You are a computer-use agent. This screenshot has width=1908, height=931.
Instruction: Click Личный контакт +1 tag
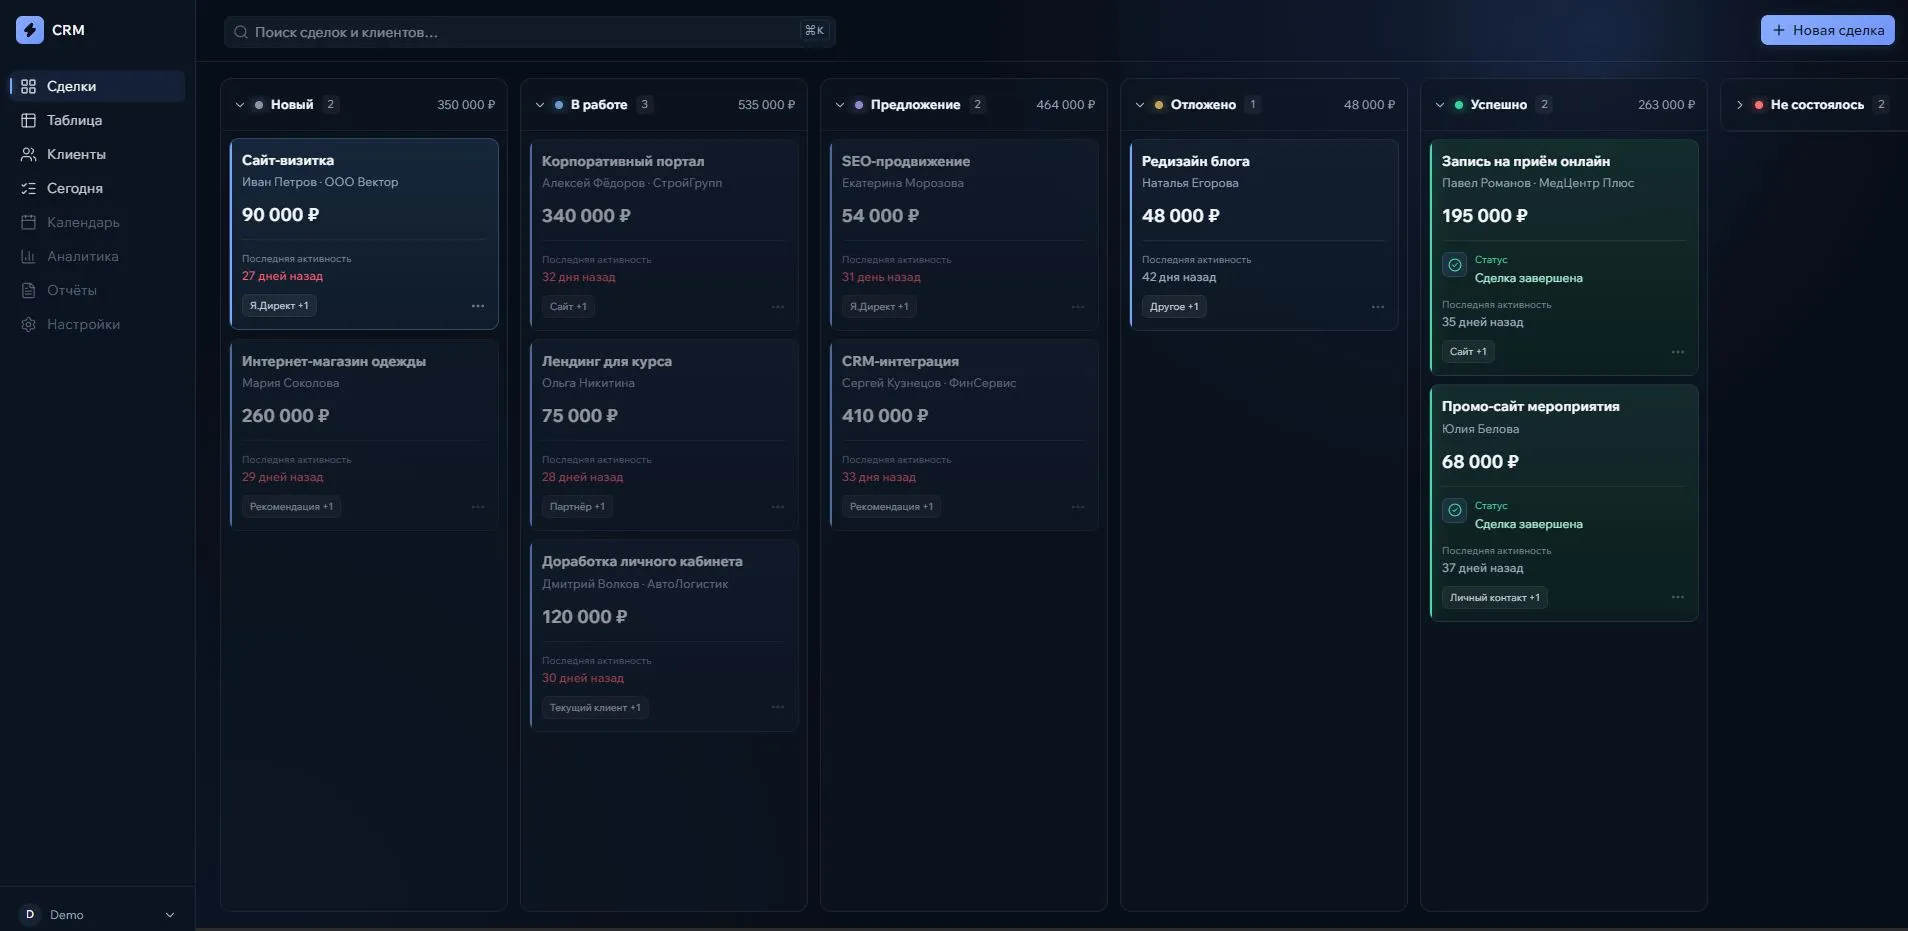[1494, 597]
